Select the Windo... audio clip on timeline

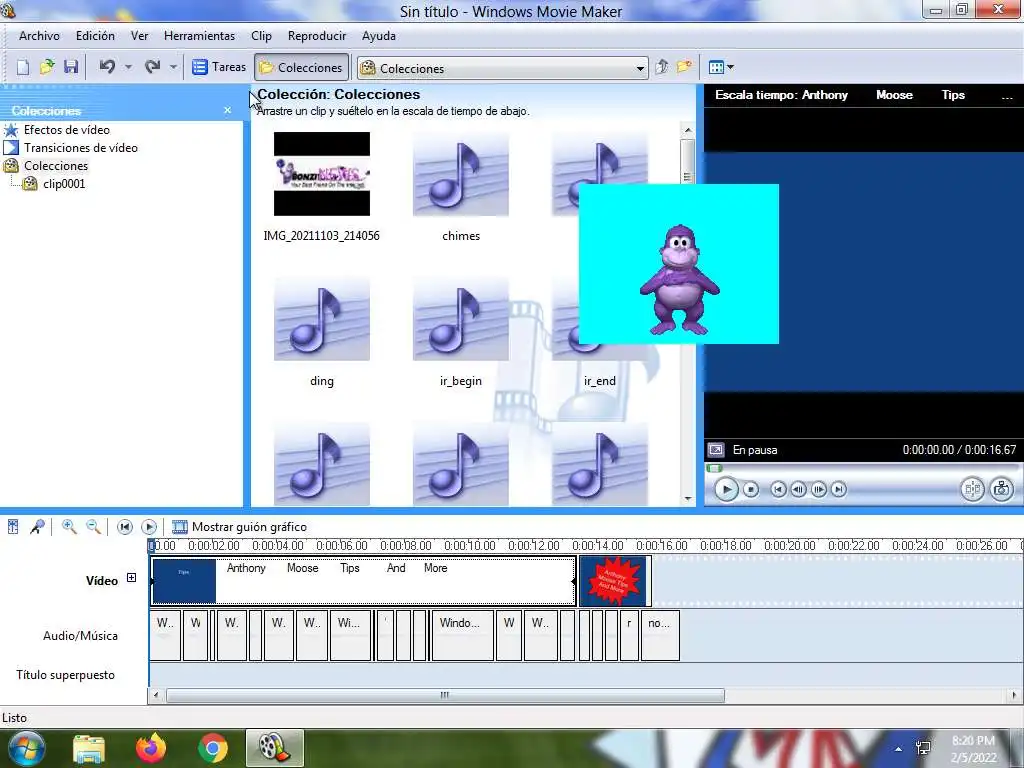pyautogui.click(x=462, y=635)
